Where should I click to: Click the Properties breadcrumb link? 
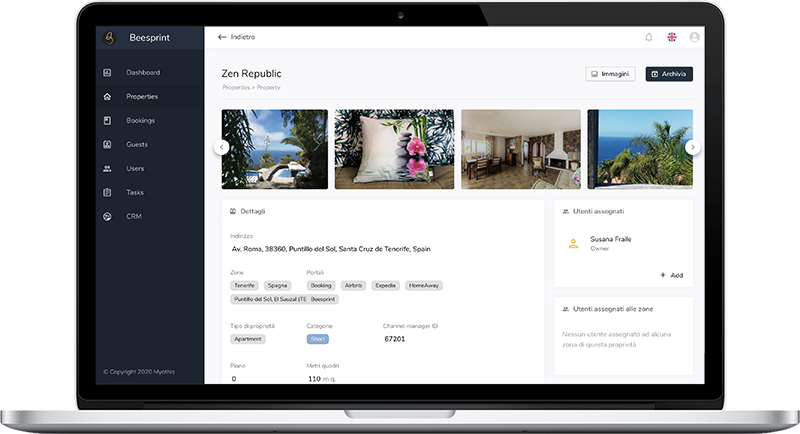click(x=236, y=87)
